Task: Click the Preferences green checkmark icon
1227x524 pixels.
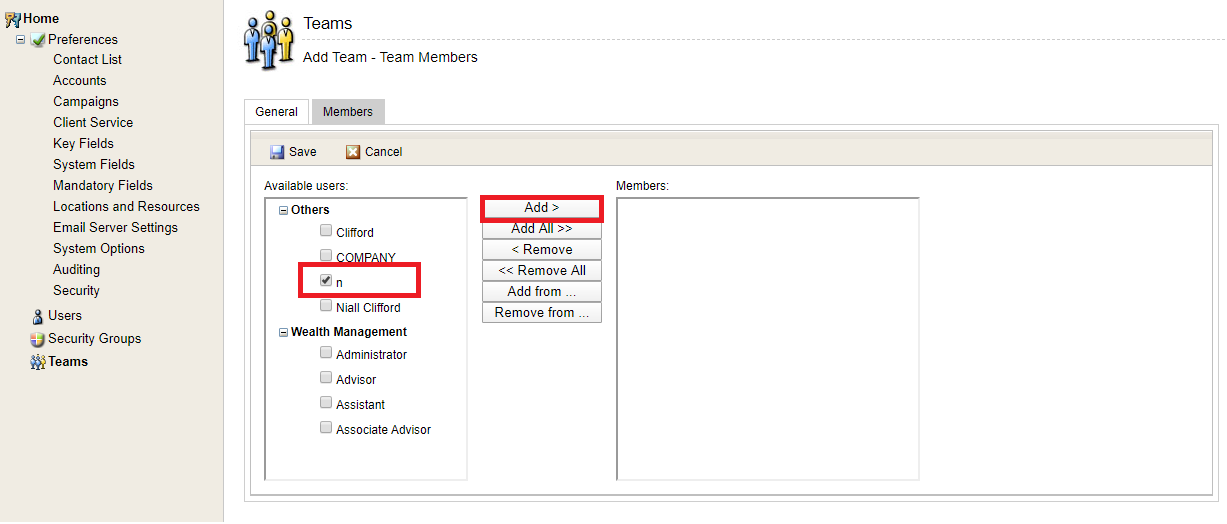Action: [38, 40]
